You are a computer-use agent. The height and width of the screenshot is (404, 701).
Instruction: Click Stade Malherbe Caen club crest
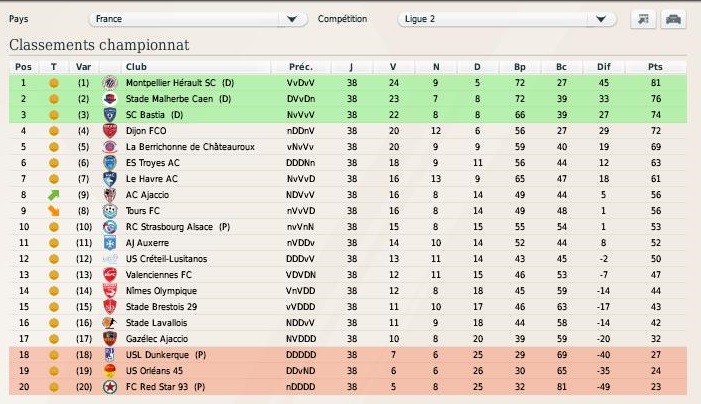pos(110,99)
